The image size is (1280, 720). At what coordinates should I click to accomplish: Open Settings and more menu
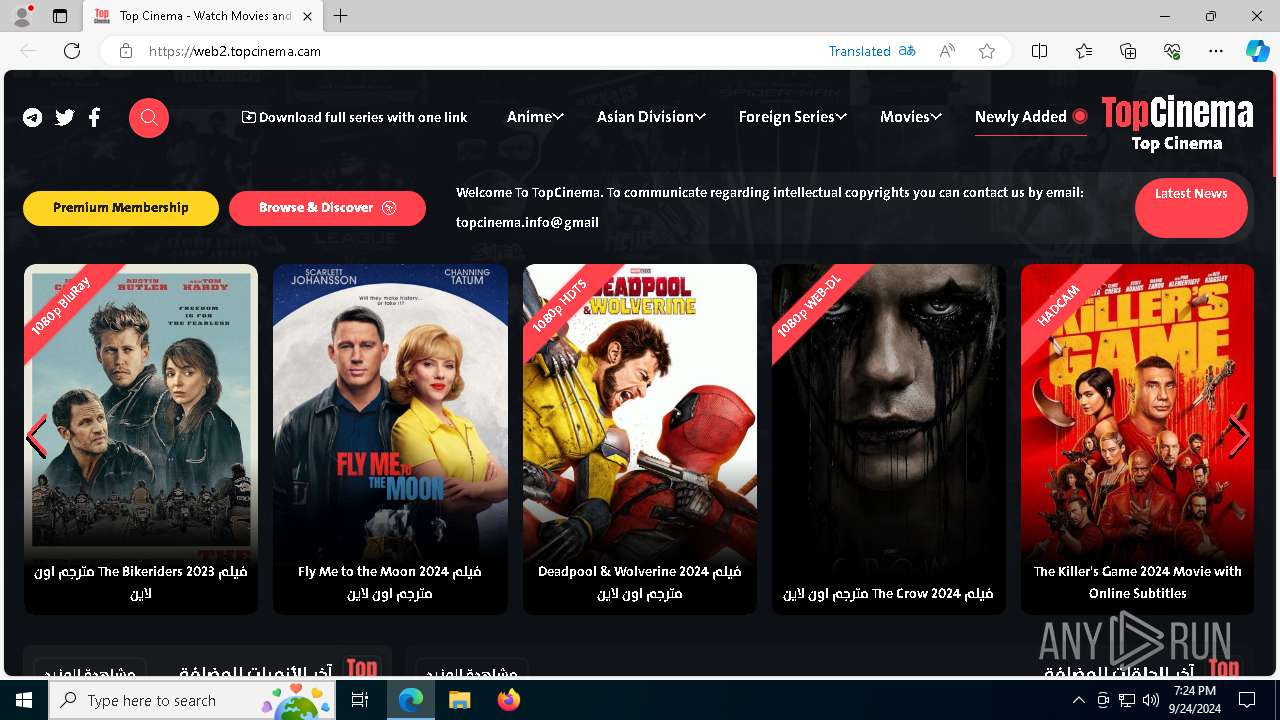1216,51
